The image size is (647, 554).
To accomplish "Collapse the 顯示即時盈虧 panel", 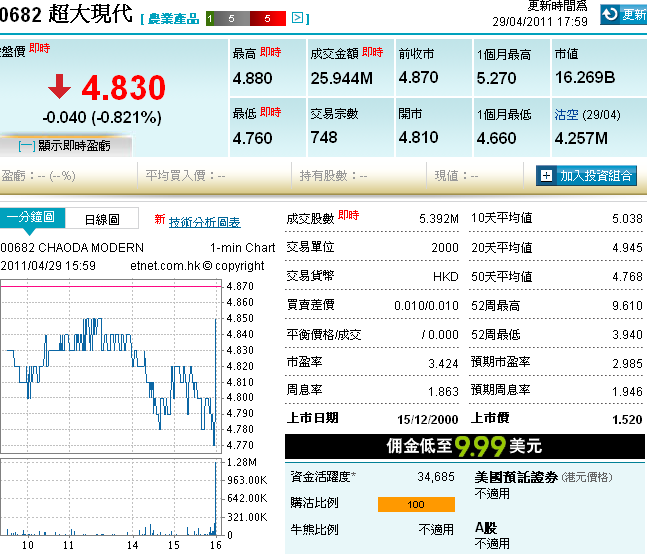I will click(66, 146).
